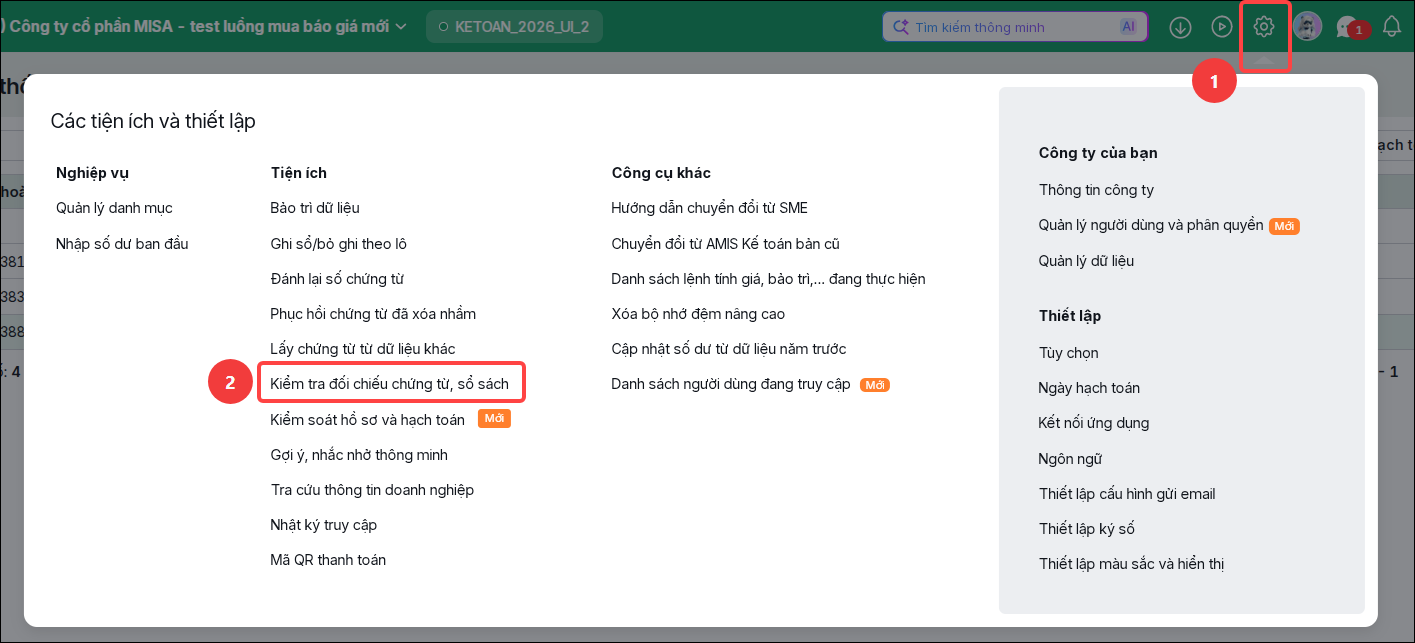This screenshot has width=1415, height=643.
Task: Click the AI badge in smart search
Action: (x=1128, y=27)
